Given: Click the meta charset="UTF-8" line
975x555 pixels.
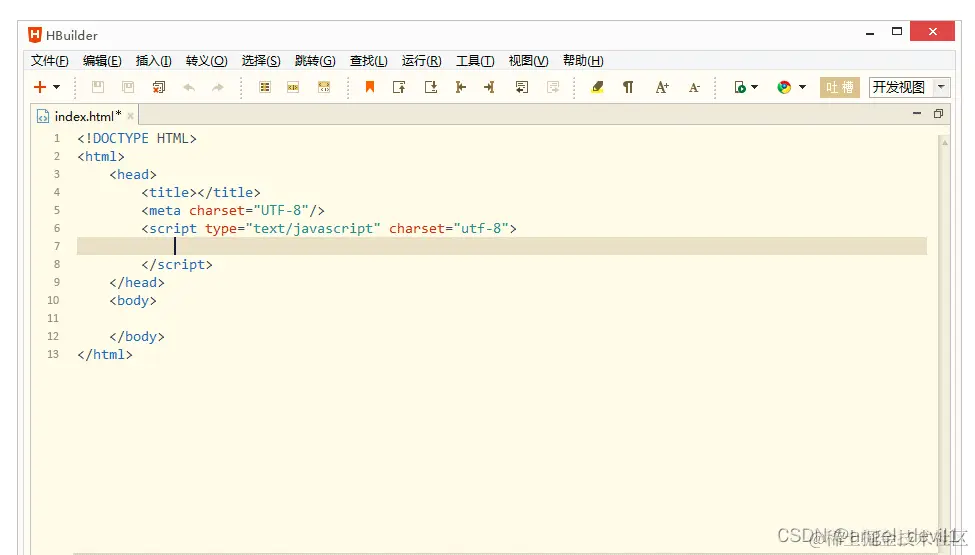Looking at the screenshot, I should pos(233,210).
